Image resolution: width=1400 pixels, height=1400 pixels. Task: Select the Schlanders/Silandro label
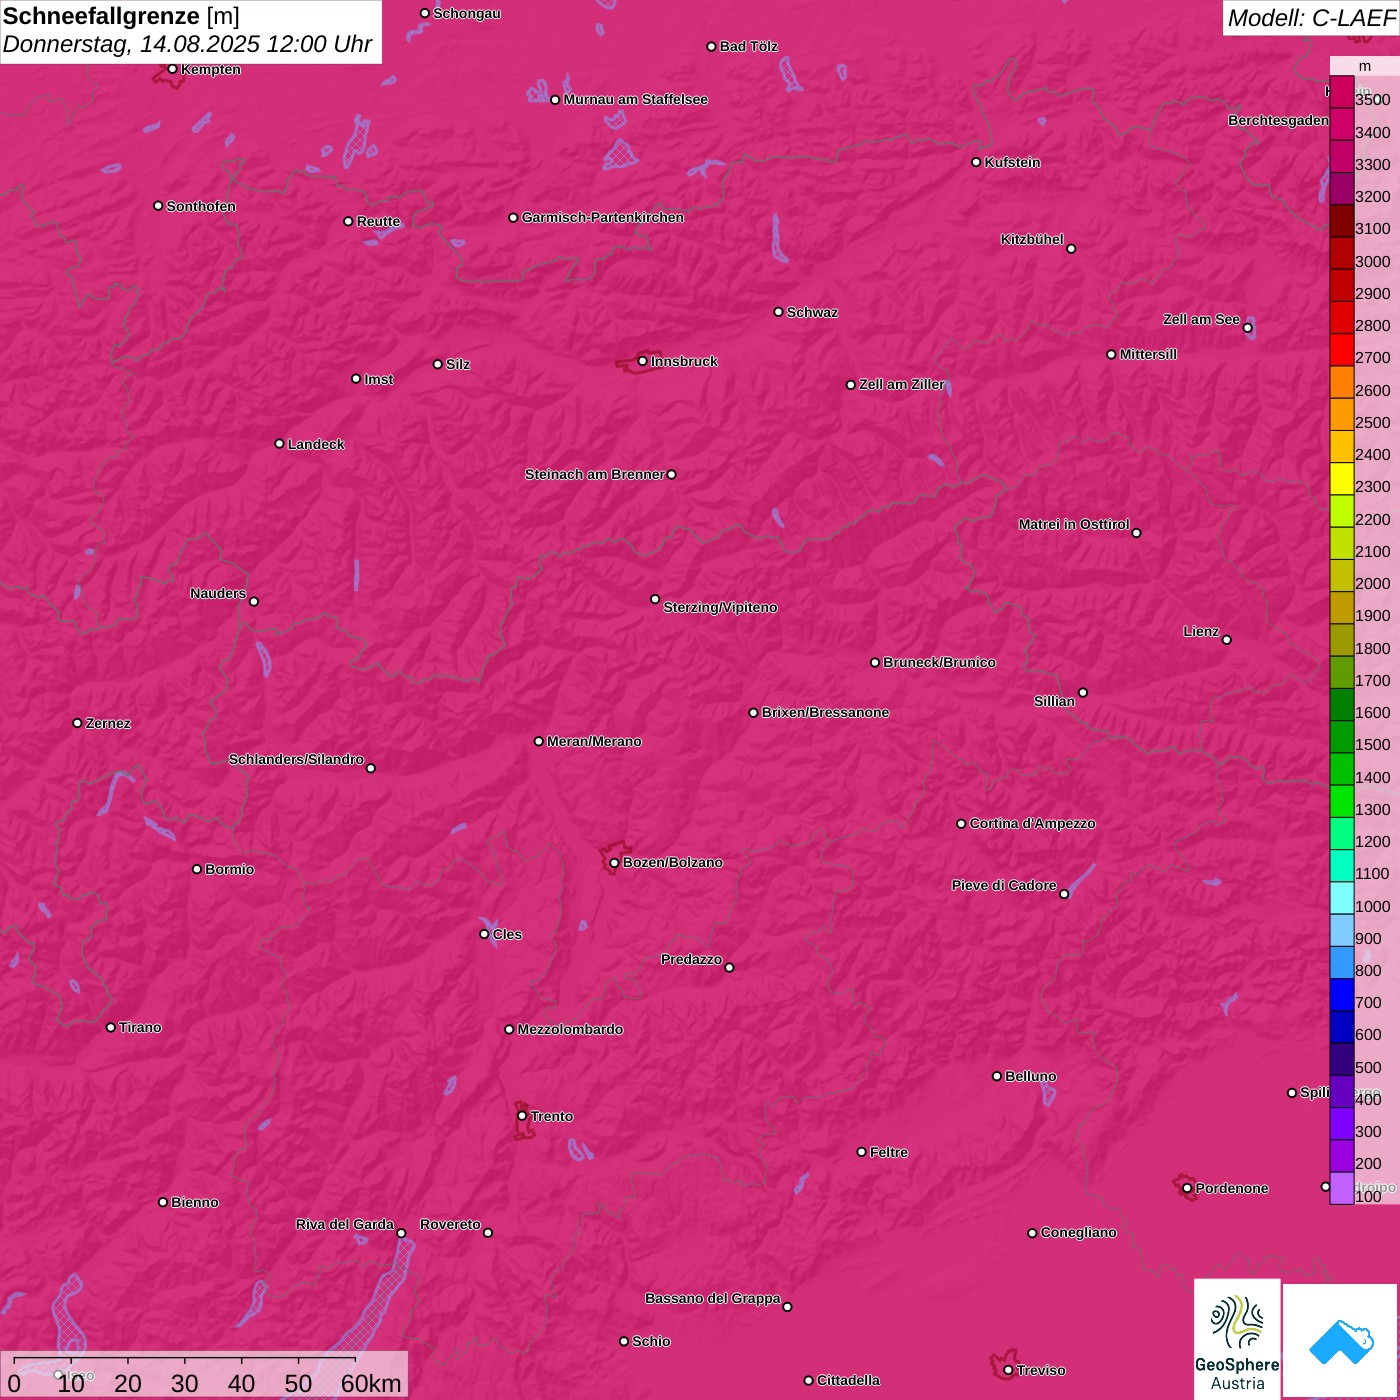point(296,759)
